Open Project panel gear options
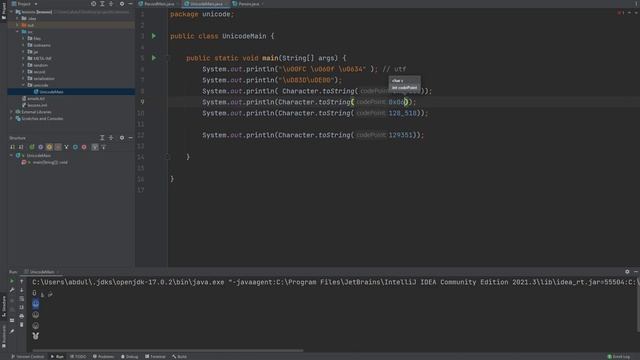This screenshot has height=360, width=640. [122, 4]
